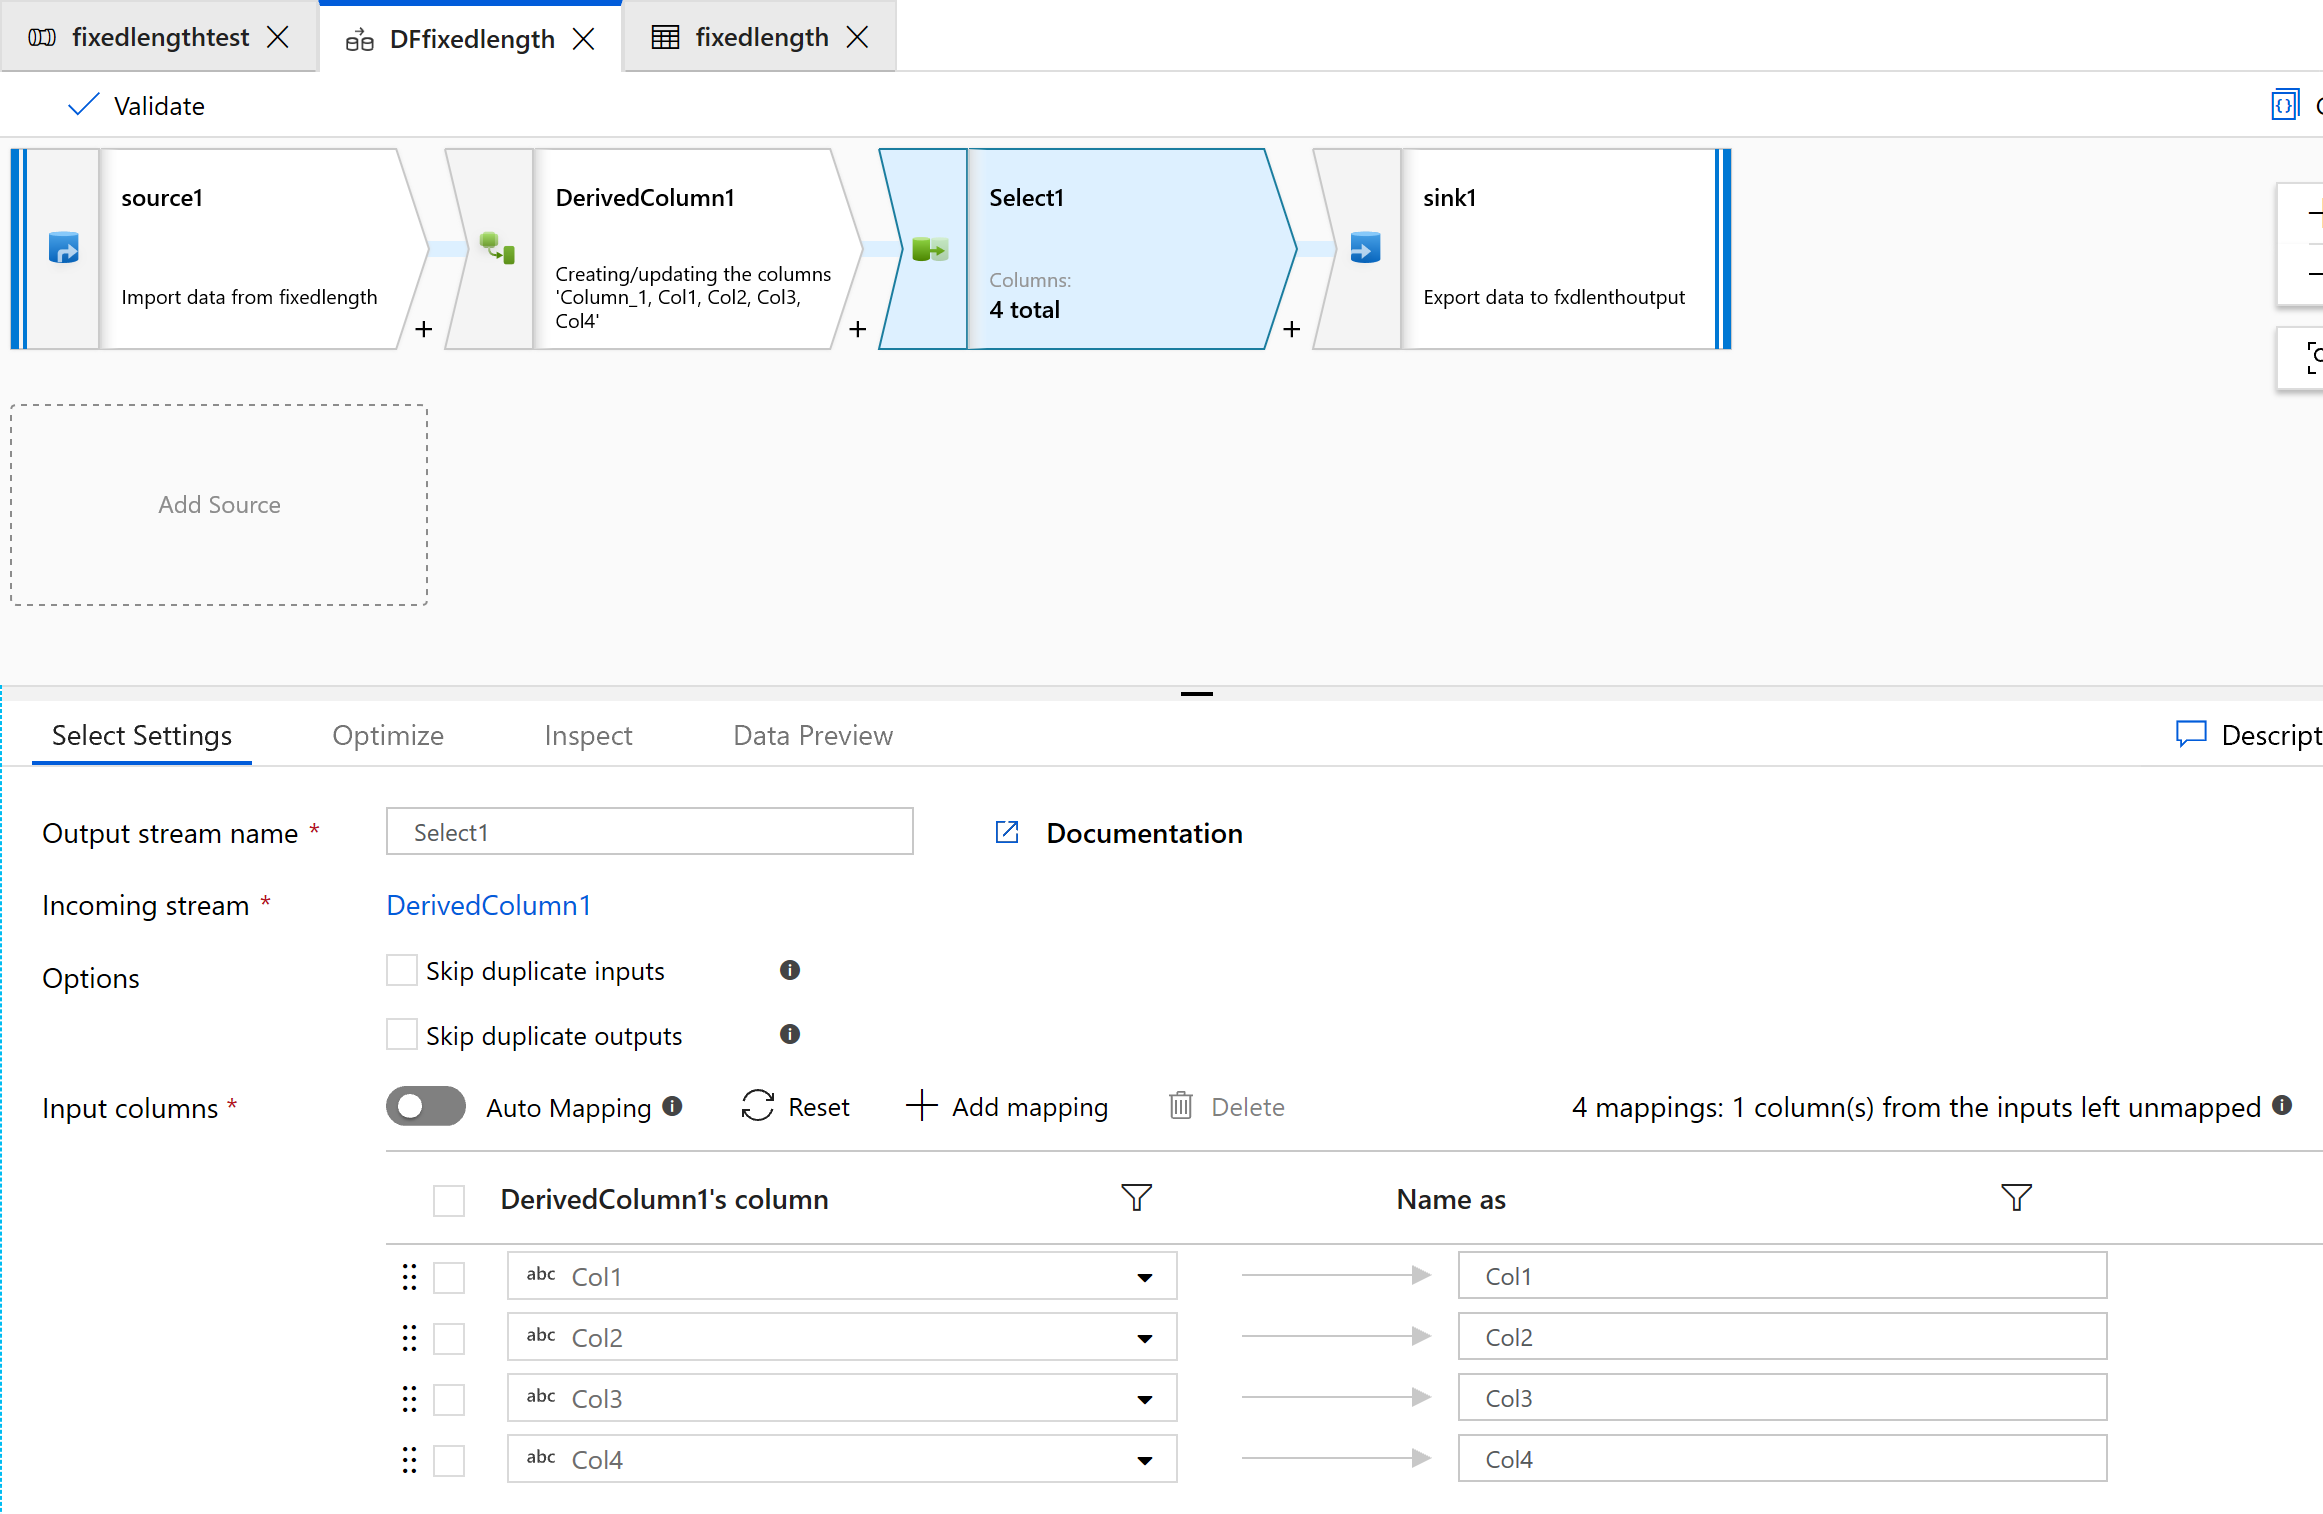
Task: Click the plus icon after DerivedColumn1
Action: [x=857, y=329]
